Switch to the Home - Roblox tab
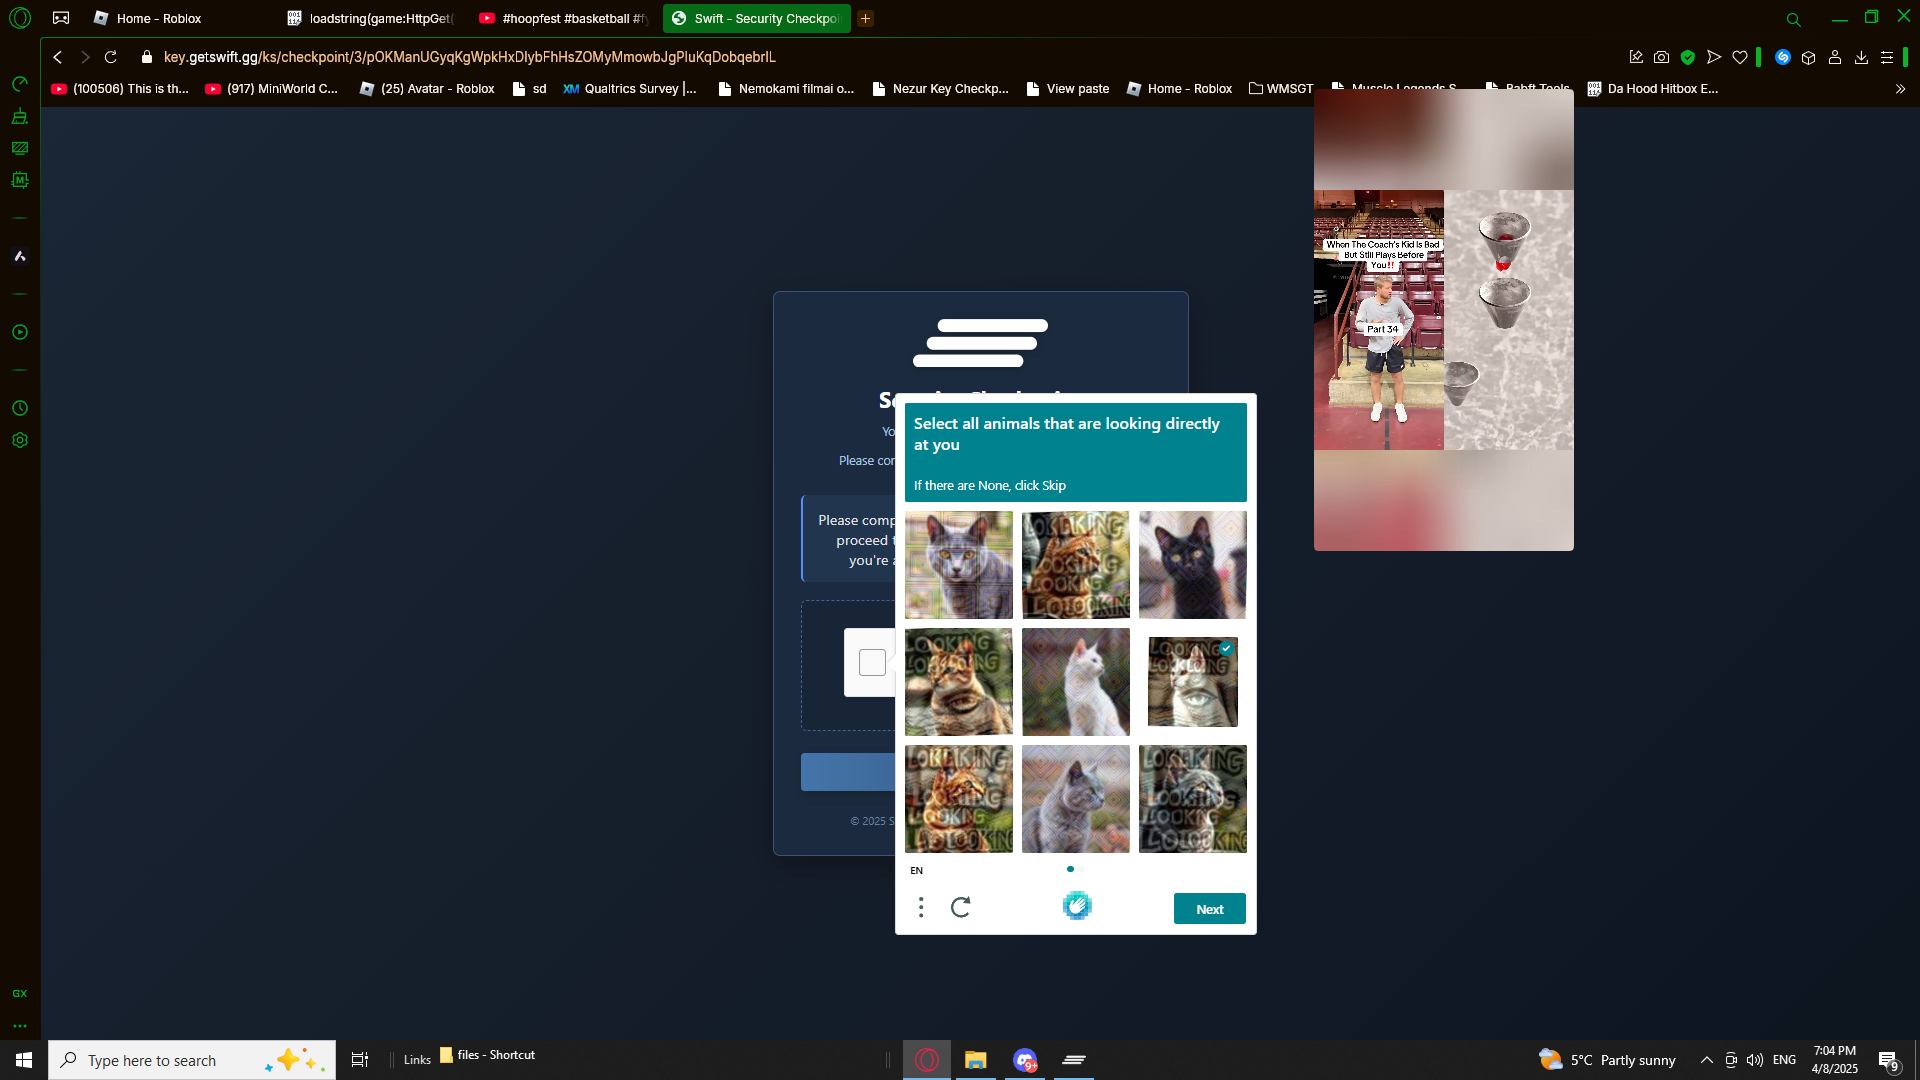This screenshot has height=1080, width=1920. click(160, 18)
